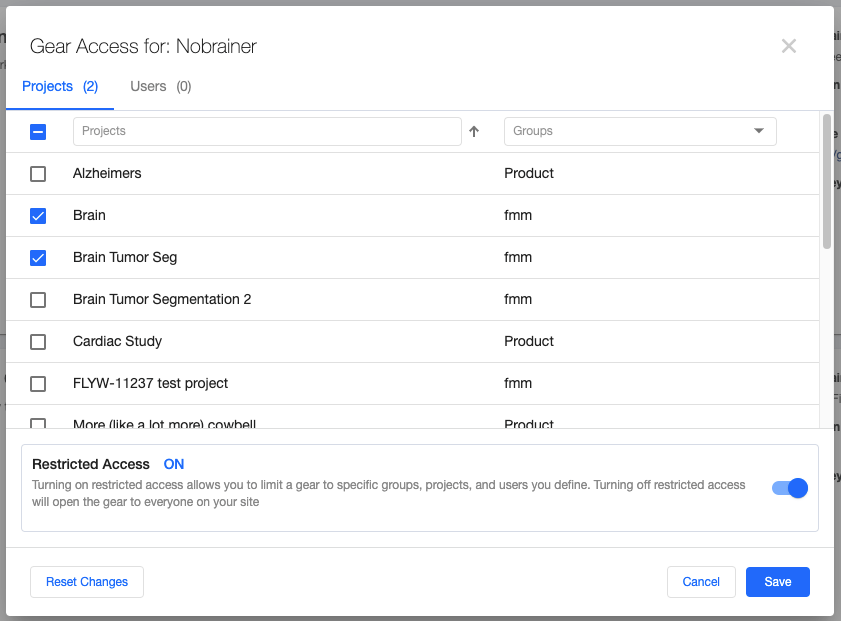Select the More (like a lot more) cowbell project

click(x=38, y=423)
